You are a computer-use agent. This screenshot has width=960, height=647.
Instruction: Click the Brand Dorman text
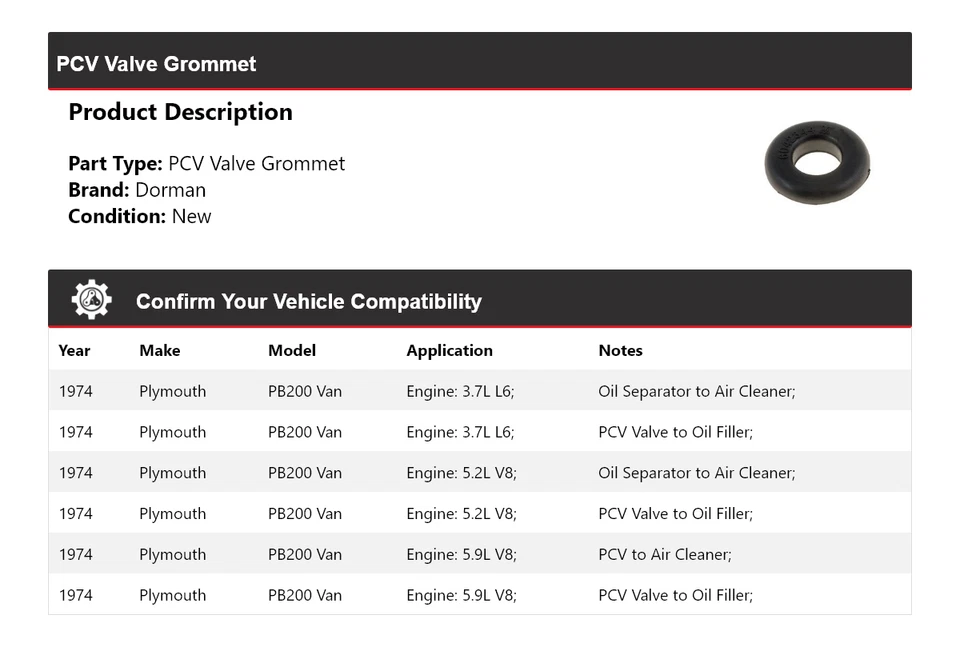(x=137, y=190)
